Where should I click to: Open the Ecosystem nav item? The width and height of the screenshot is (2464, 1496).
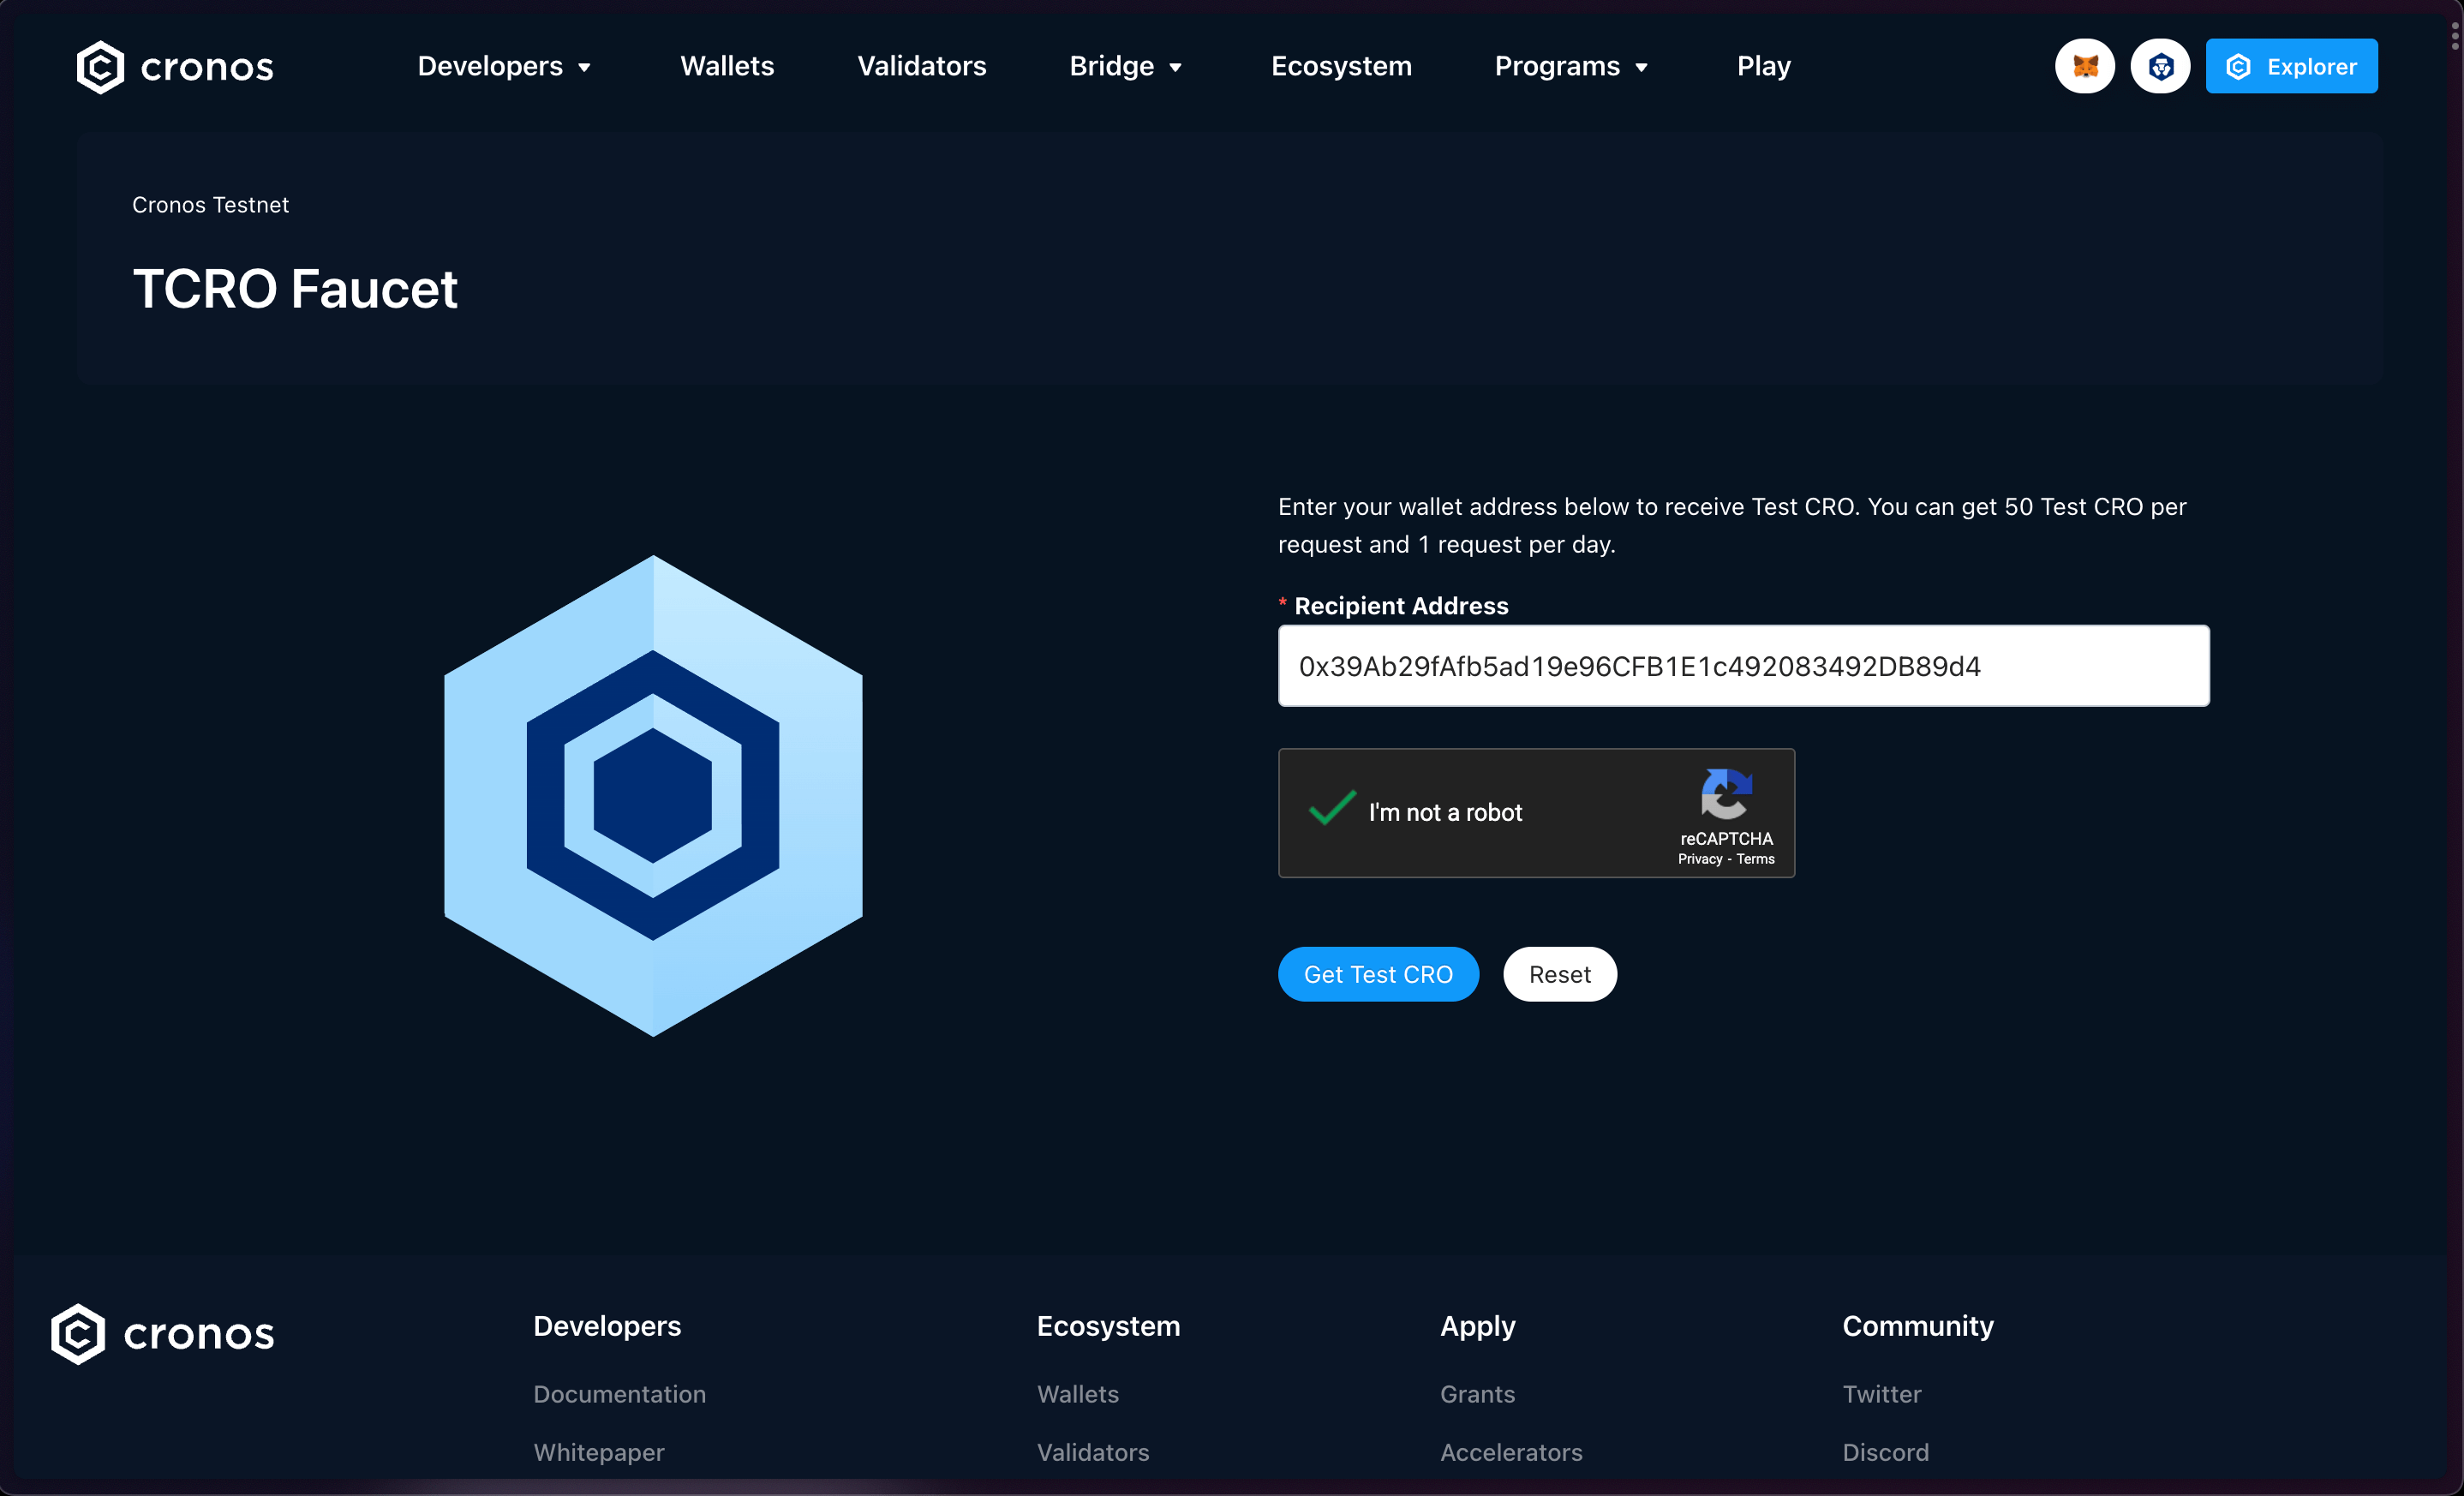point(1341,66)
